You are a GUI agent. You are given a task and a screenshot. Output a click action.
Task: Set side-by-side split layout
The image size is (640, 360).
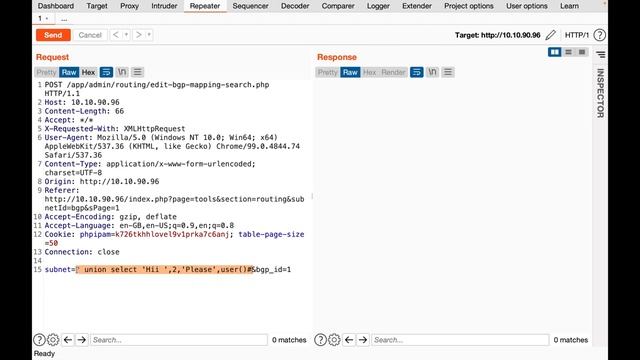[554, 52]
